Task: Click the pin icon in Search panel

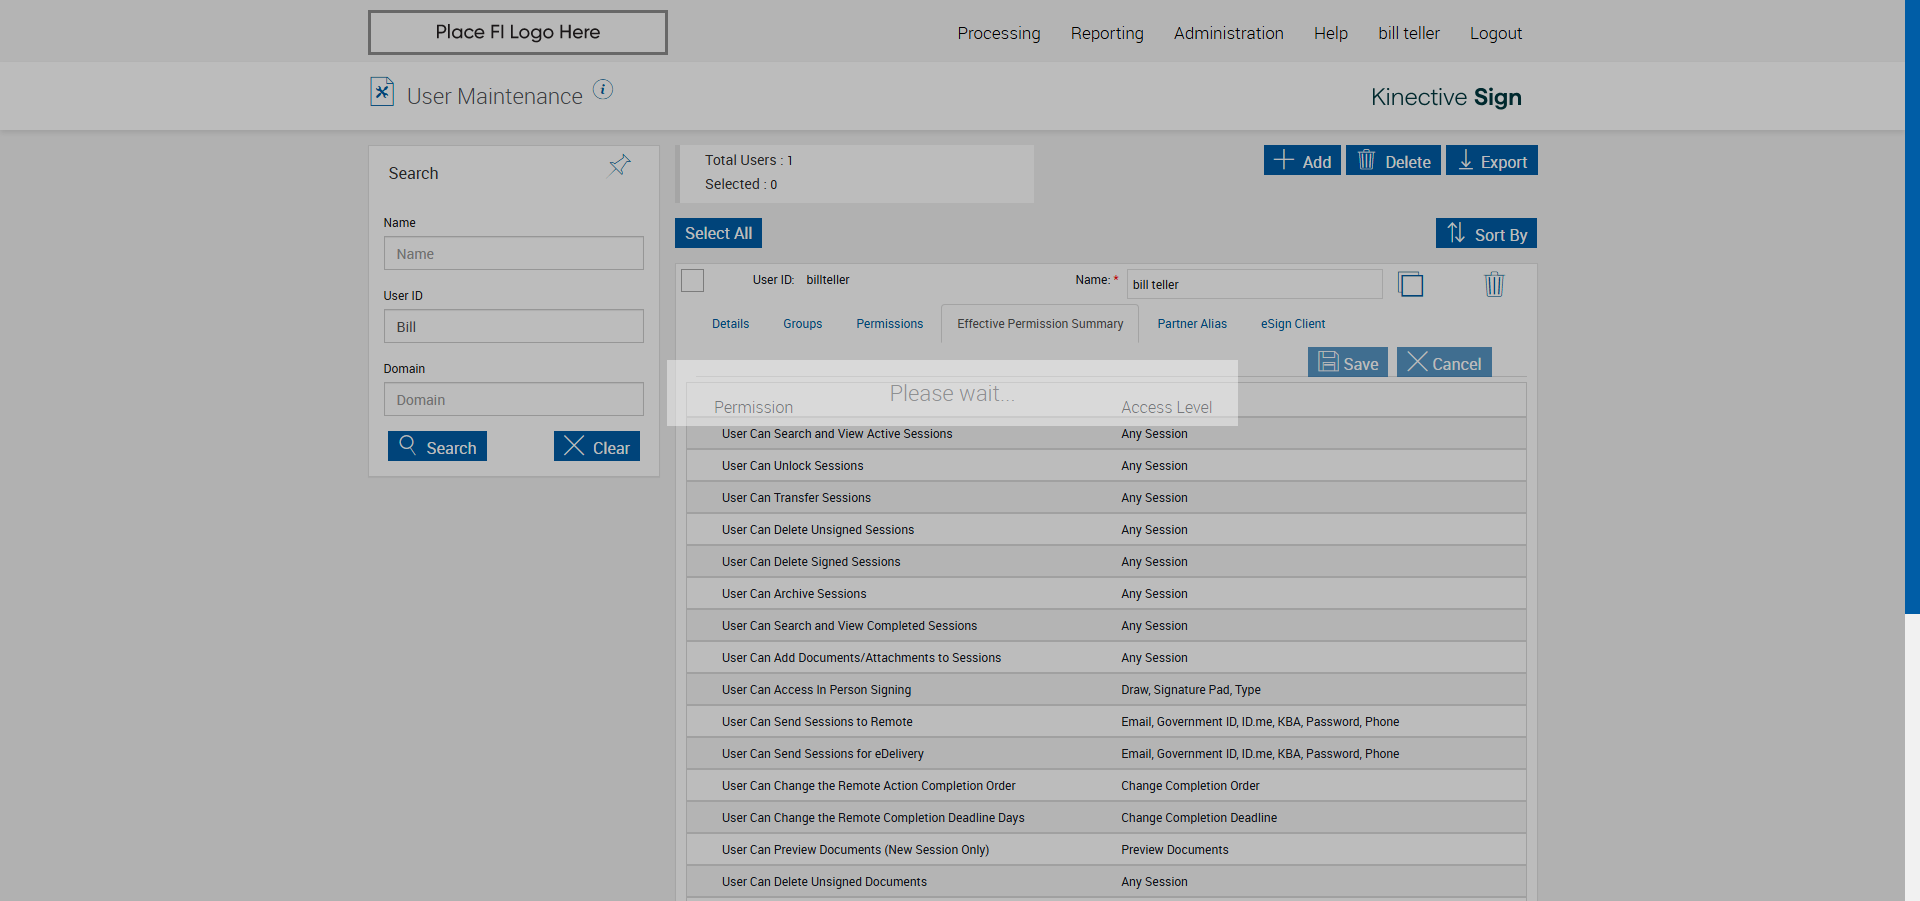Action: [x=620, y=165]
